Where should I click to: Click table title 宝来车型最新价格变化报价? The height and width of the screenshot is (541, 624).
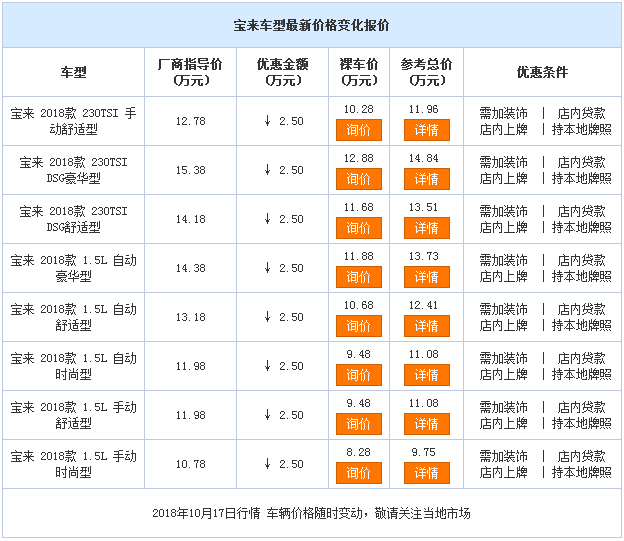(311, 25)
